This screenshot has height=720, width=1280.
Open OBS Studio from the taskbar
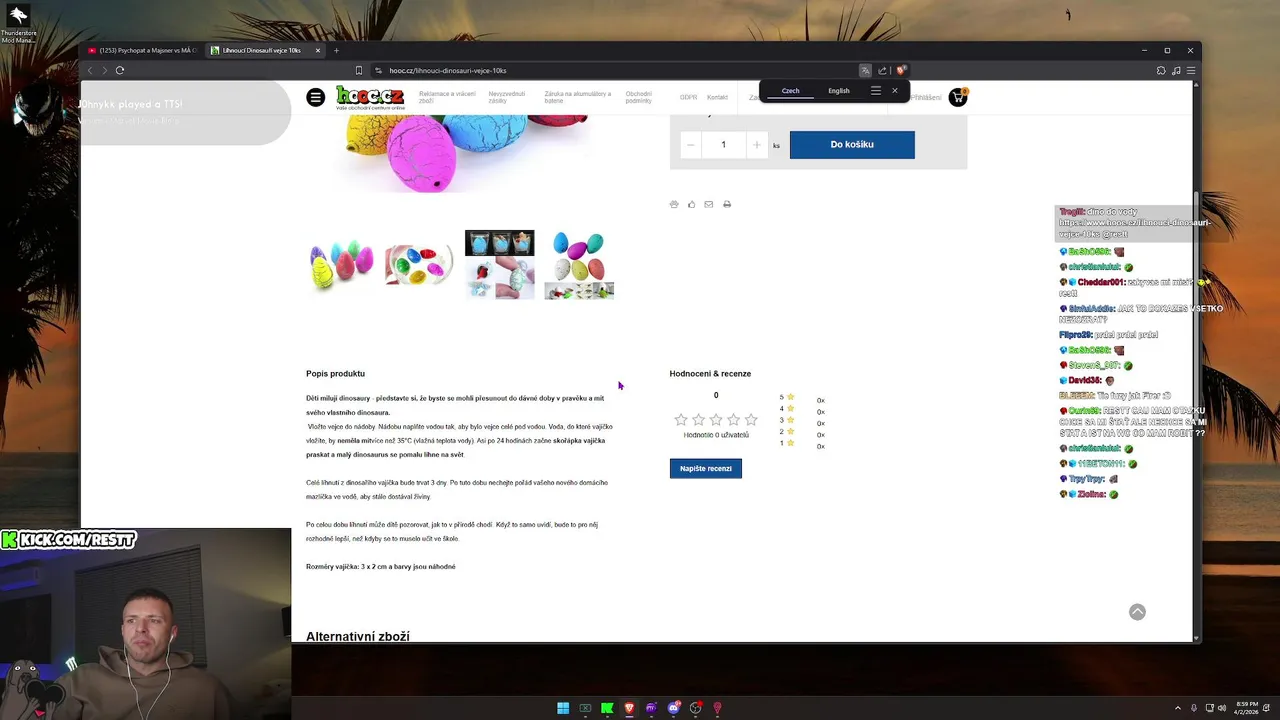[x=695, y=708]
